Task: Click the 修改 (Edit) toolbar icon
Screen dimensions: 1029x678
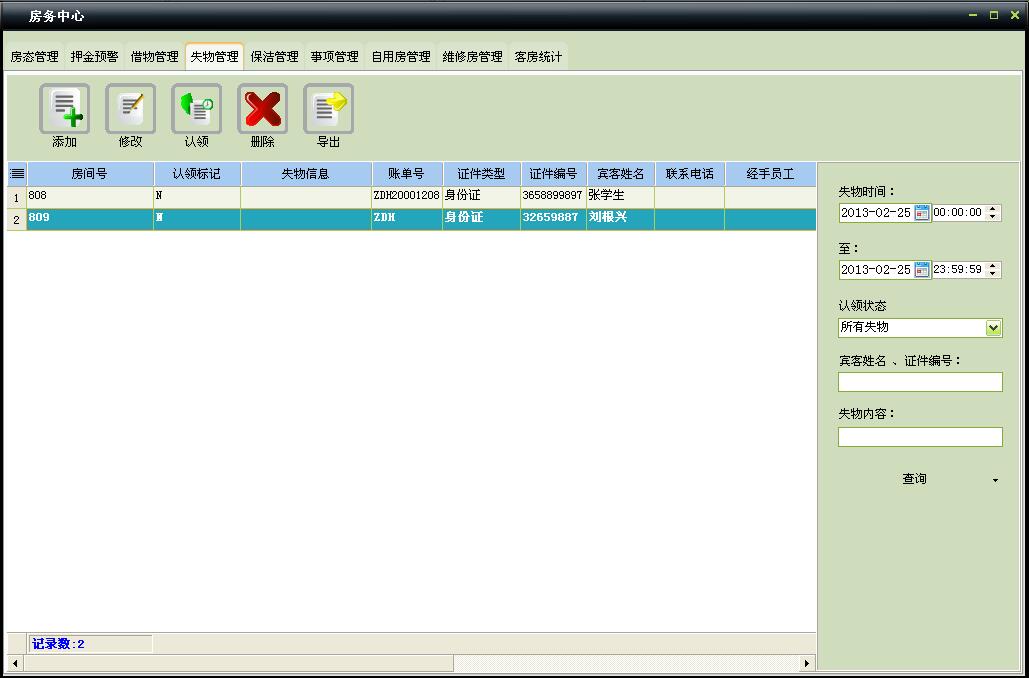Action: [130, 109]
